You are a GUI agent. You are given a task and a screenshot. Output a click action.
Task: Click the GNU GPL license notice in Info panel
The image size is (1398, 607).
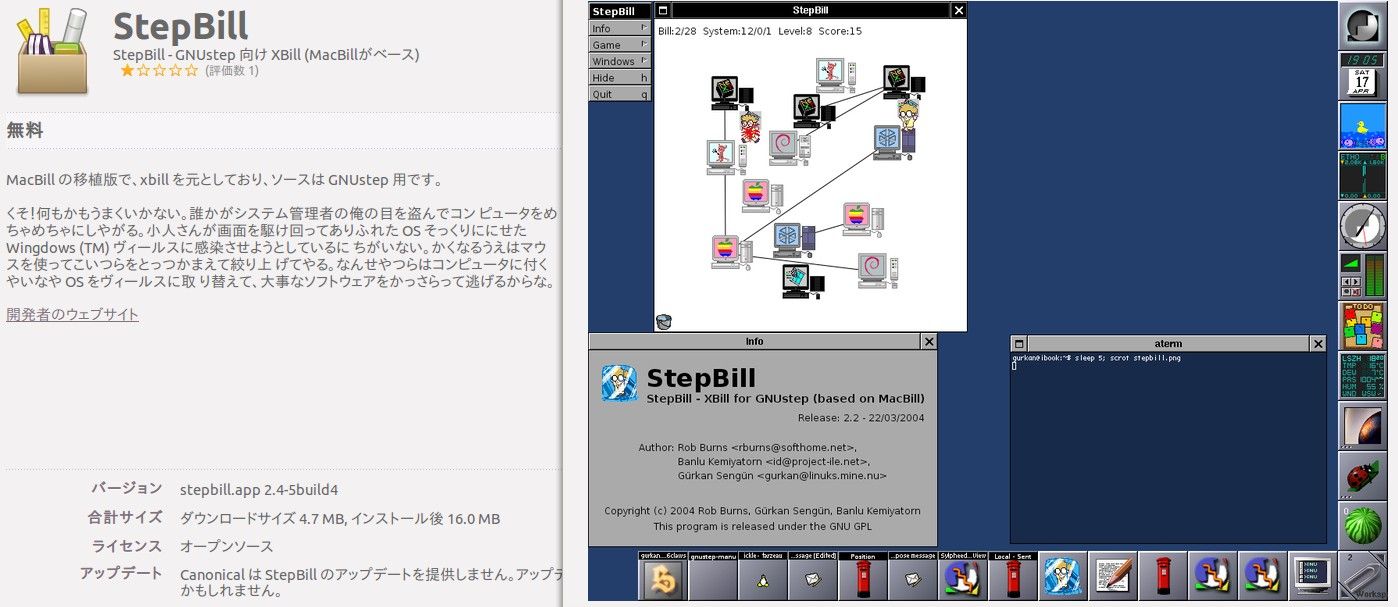(762, 526)
